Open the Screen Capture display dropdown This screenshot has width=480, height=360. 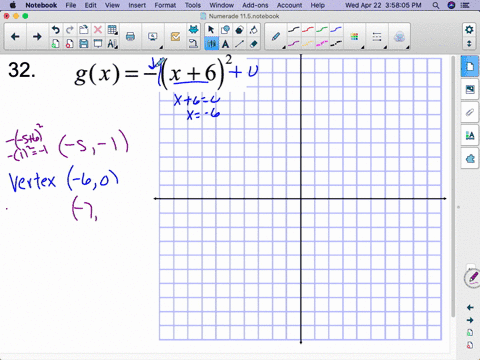pyautogui.click(x=153, y=37)
